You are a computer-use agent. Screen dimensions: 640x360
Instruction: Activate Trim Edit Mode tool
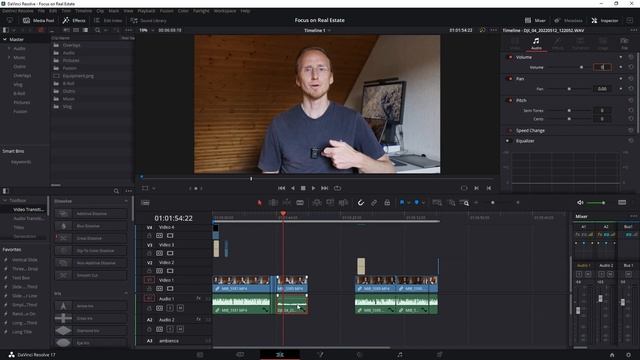(273, 202)
